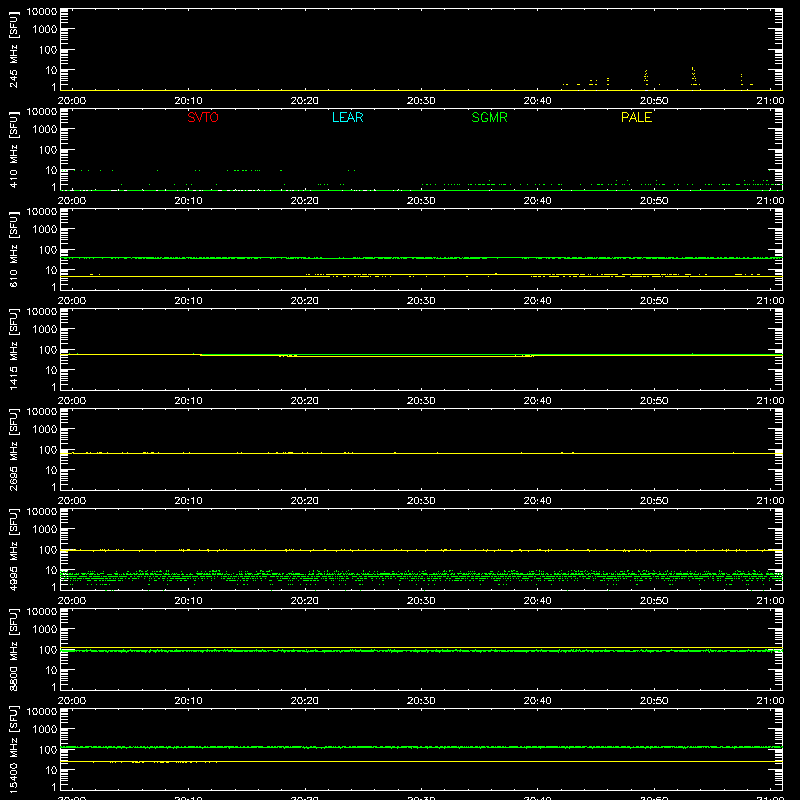Click the cyan LEAR station label
Screen dimensions: 800x800
tap(347, 117)
